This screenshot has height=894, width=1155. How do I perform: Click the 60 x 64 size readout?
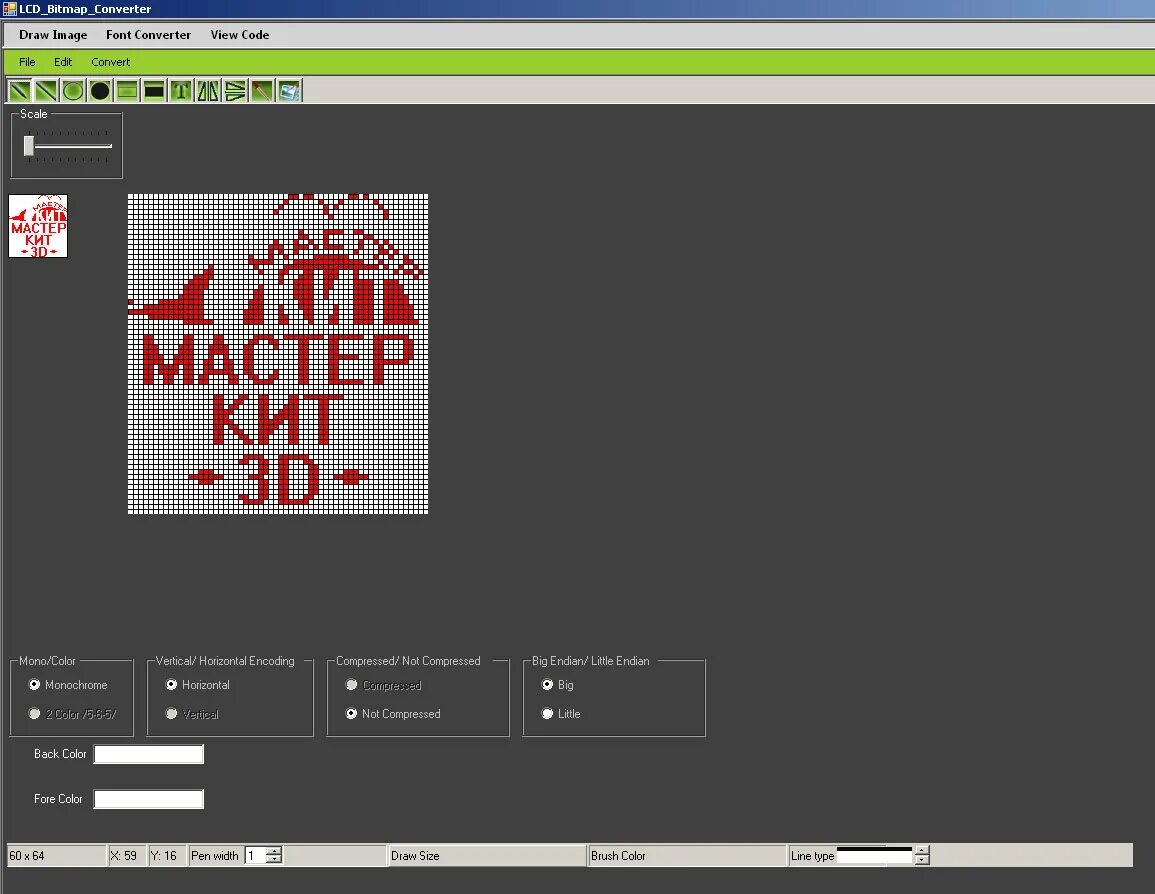[x=57, y=856]
